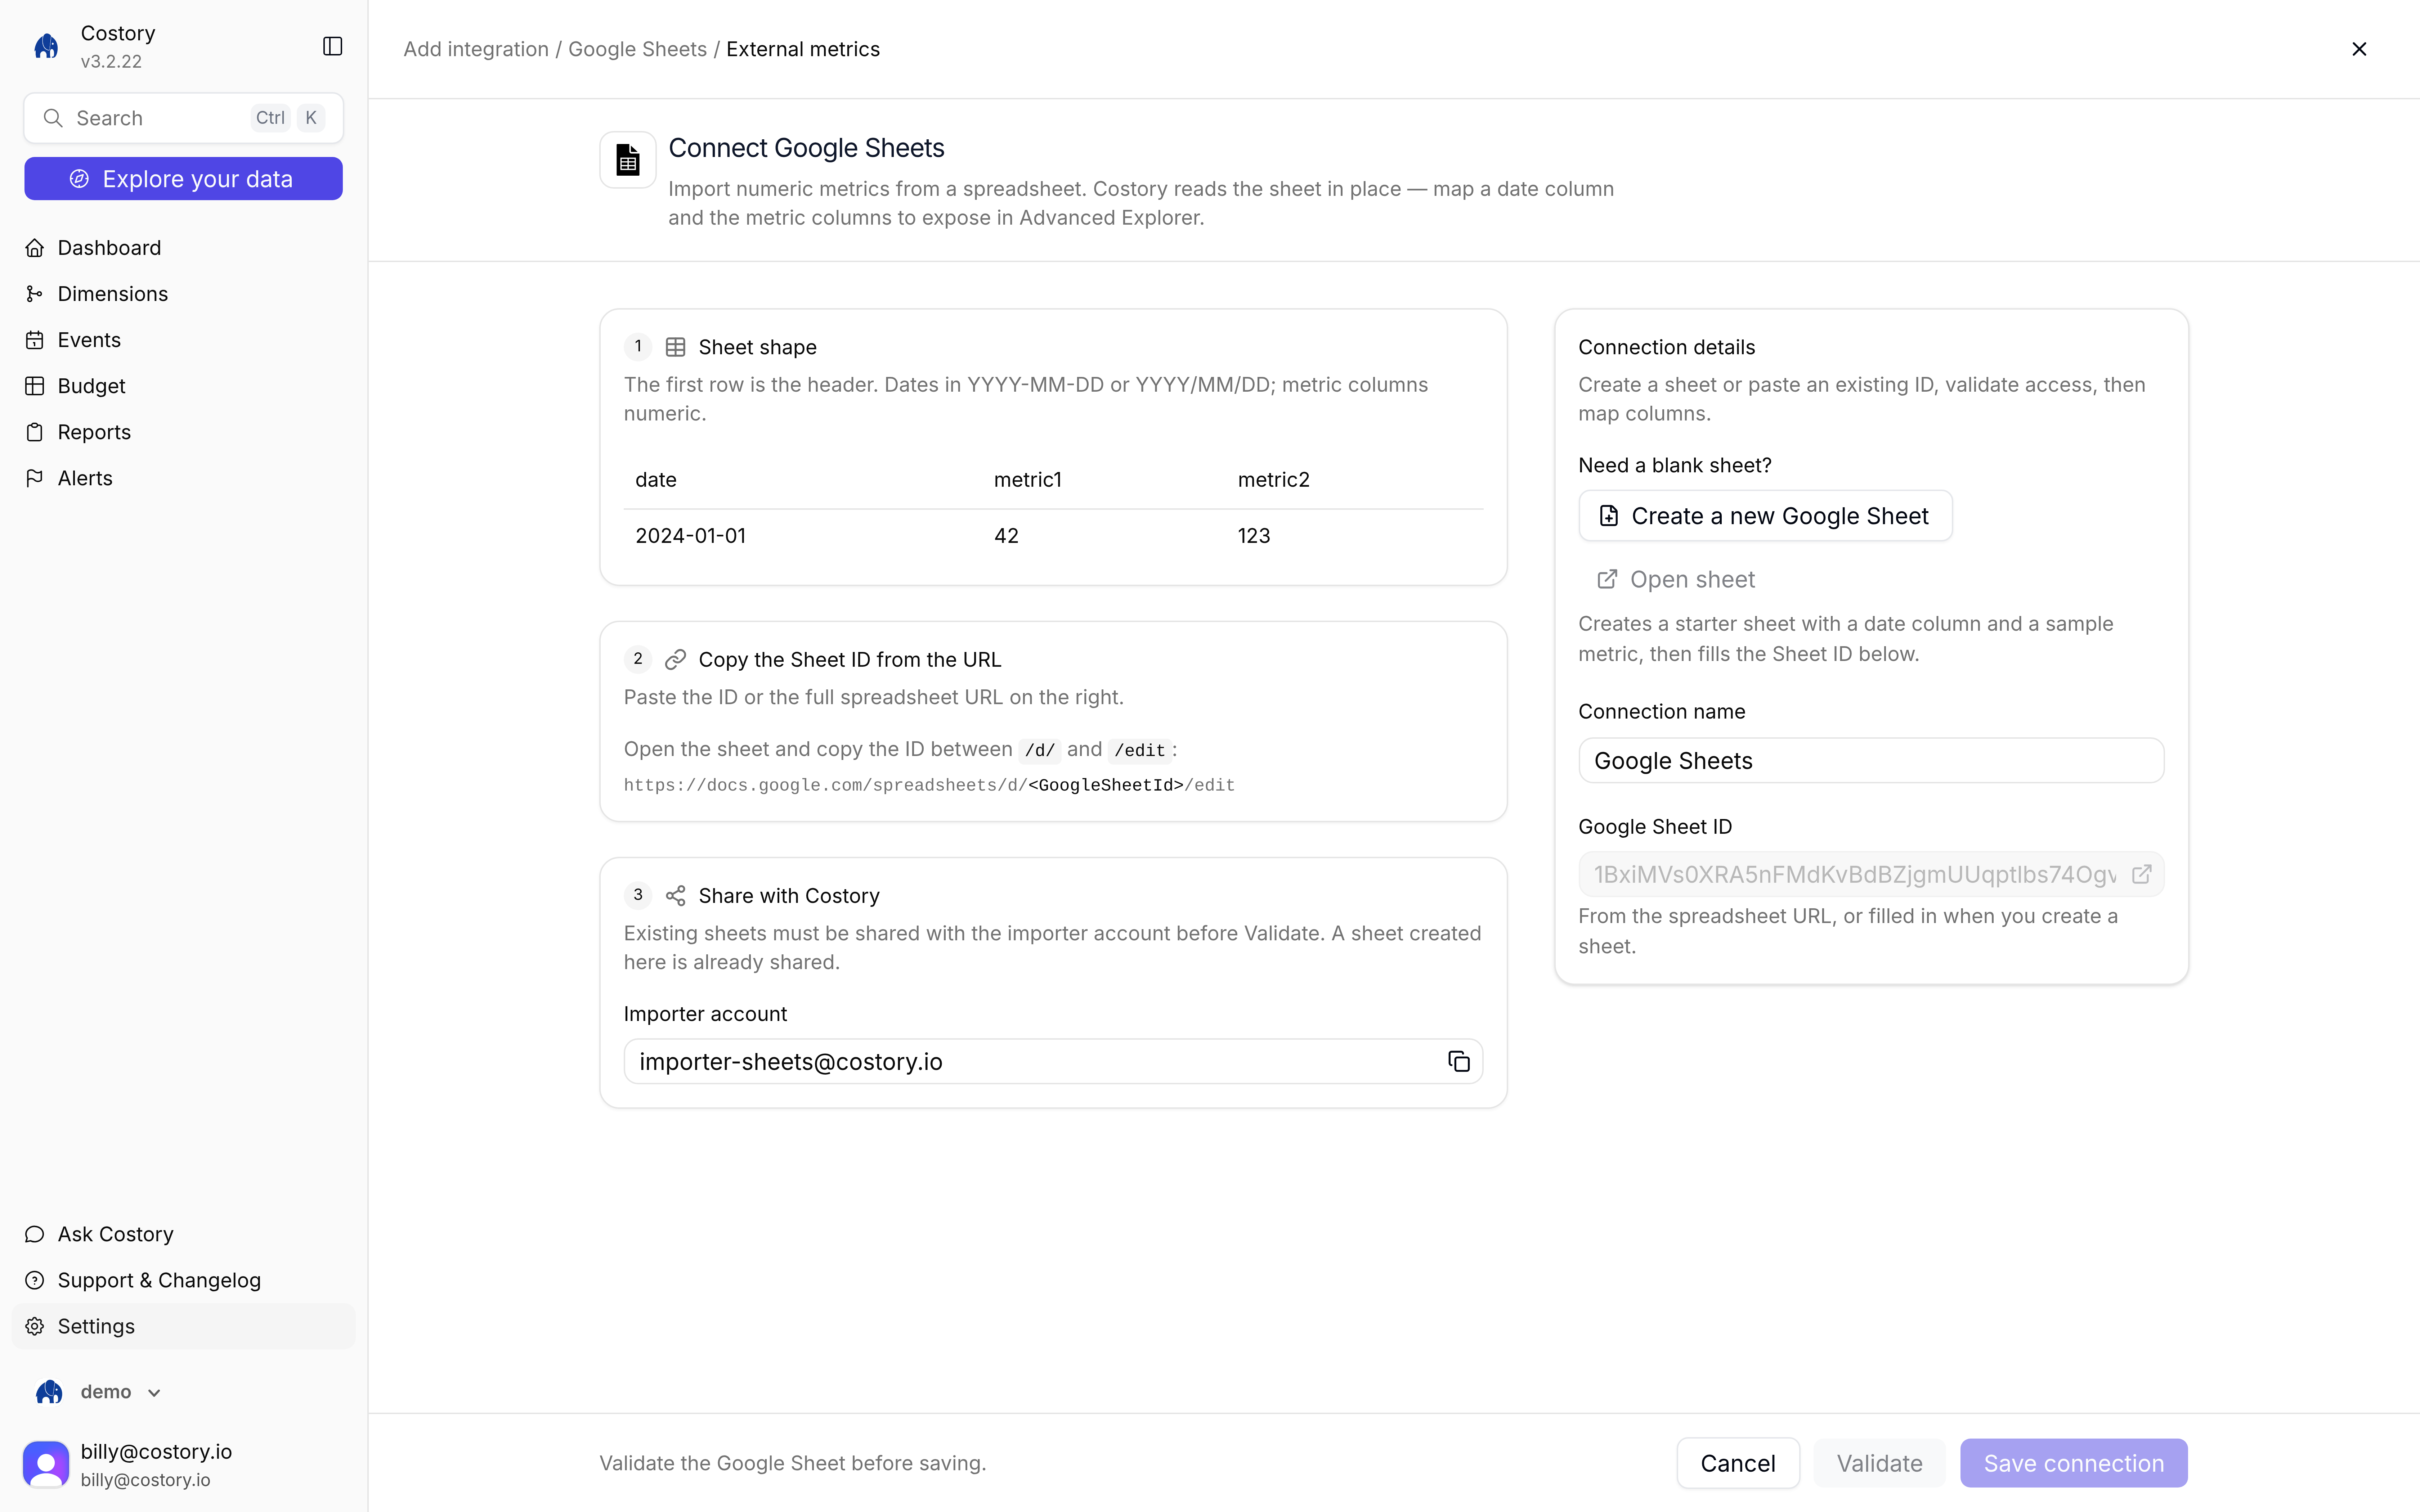Screen dimensions: 2420x1512
Task: Open Settings in the sidebar
Action: [184, 1326]
